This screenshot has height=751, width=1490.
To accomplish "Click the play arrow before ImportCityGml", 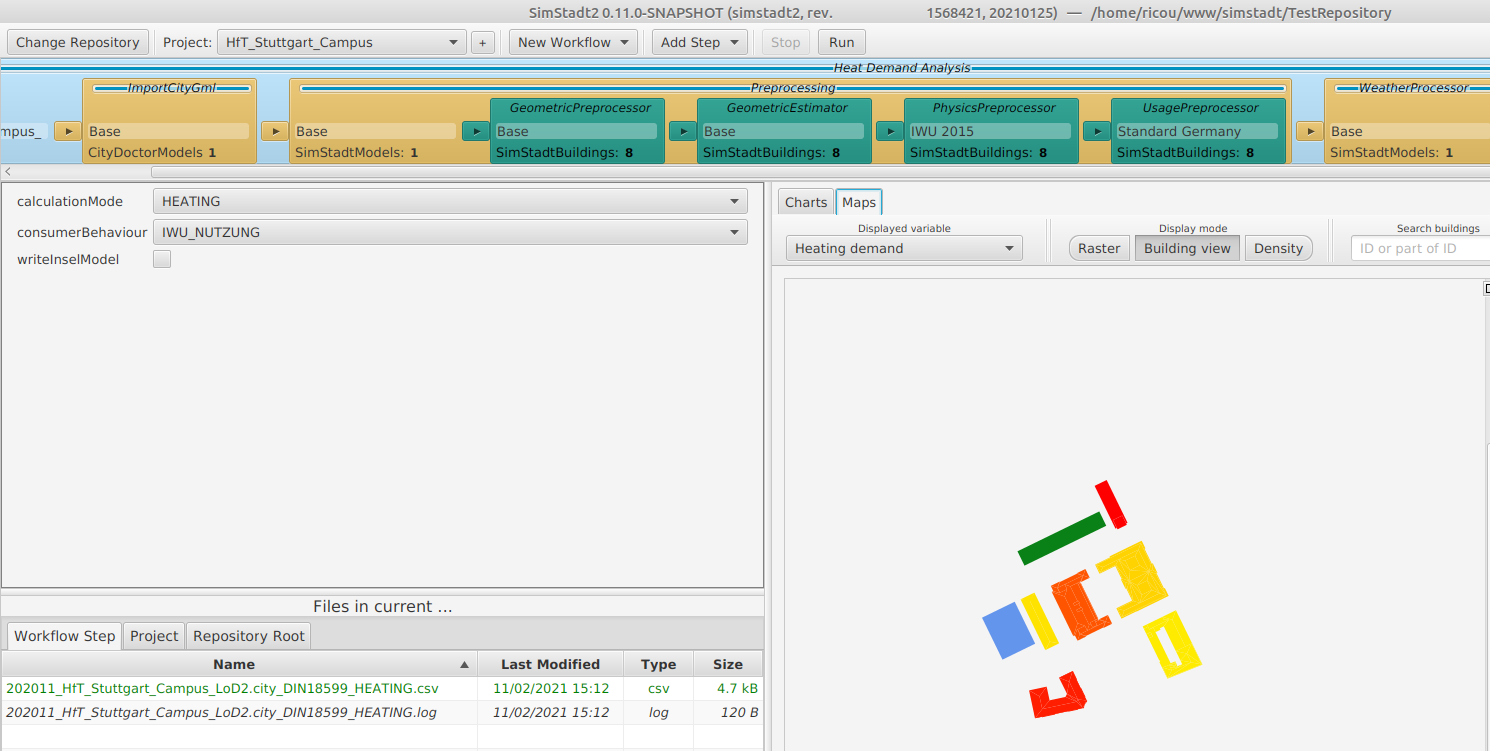I will coord(67,131).
